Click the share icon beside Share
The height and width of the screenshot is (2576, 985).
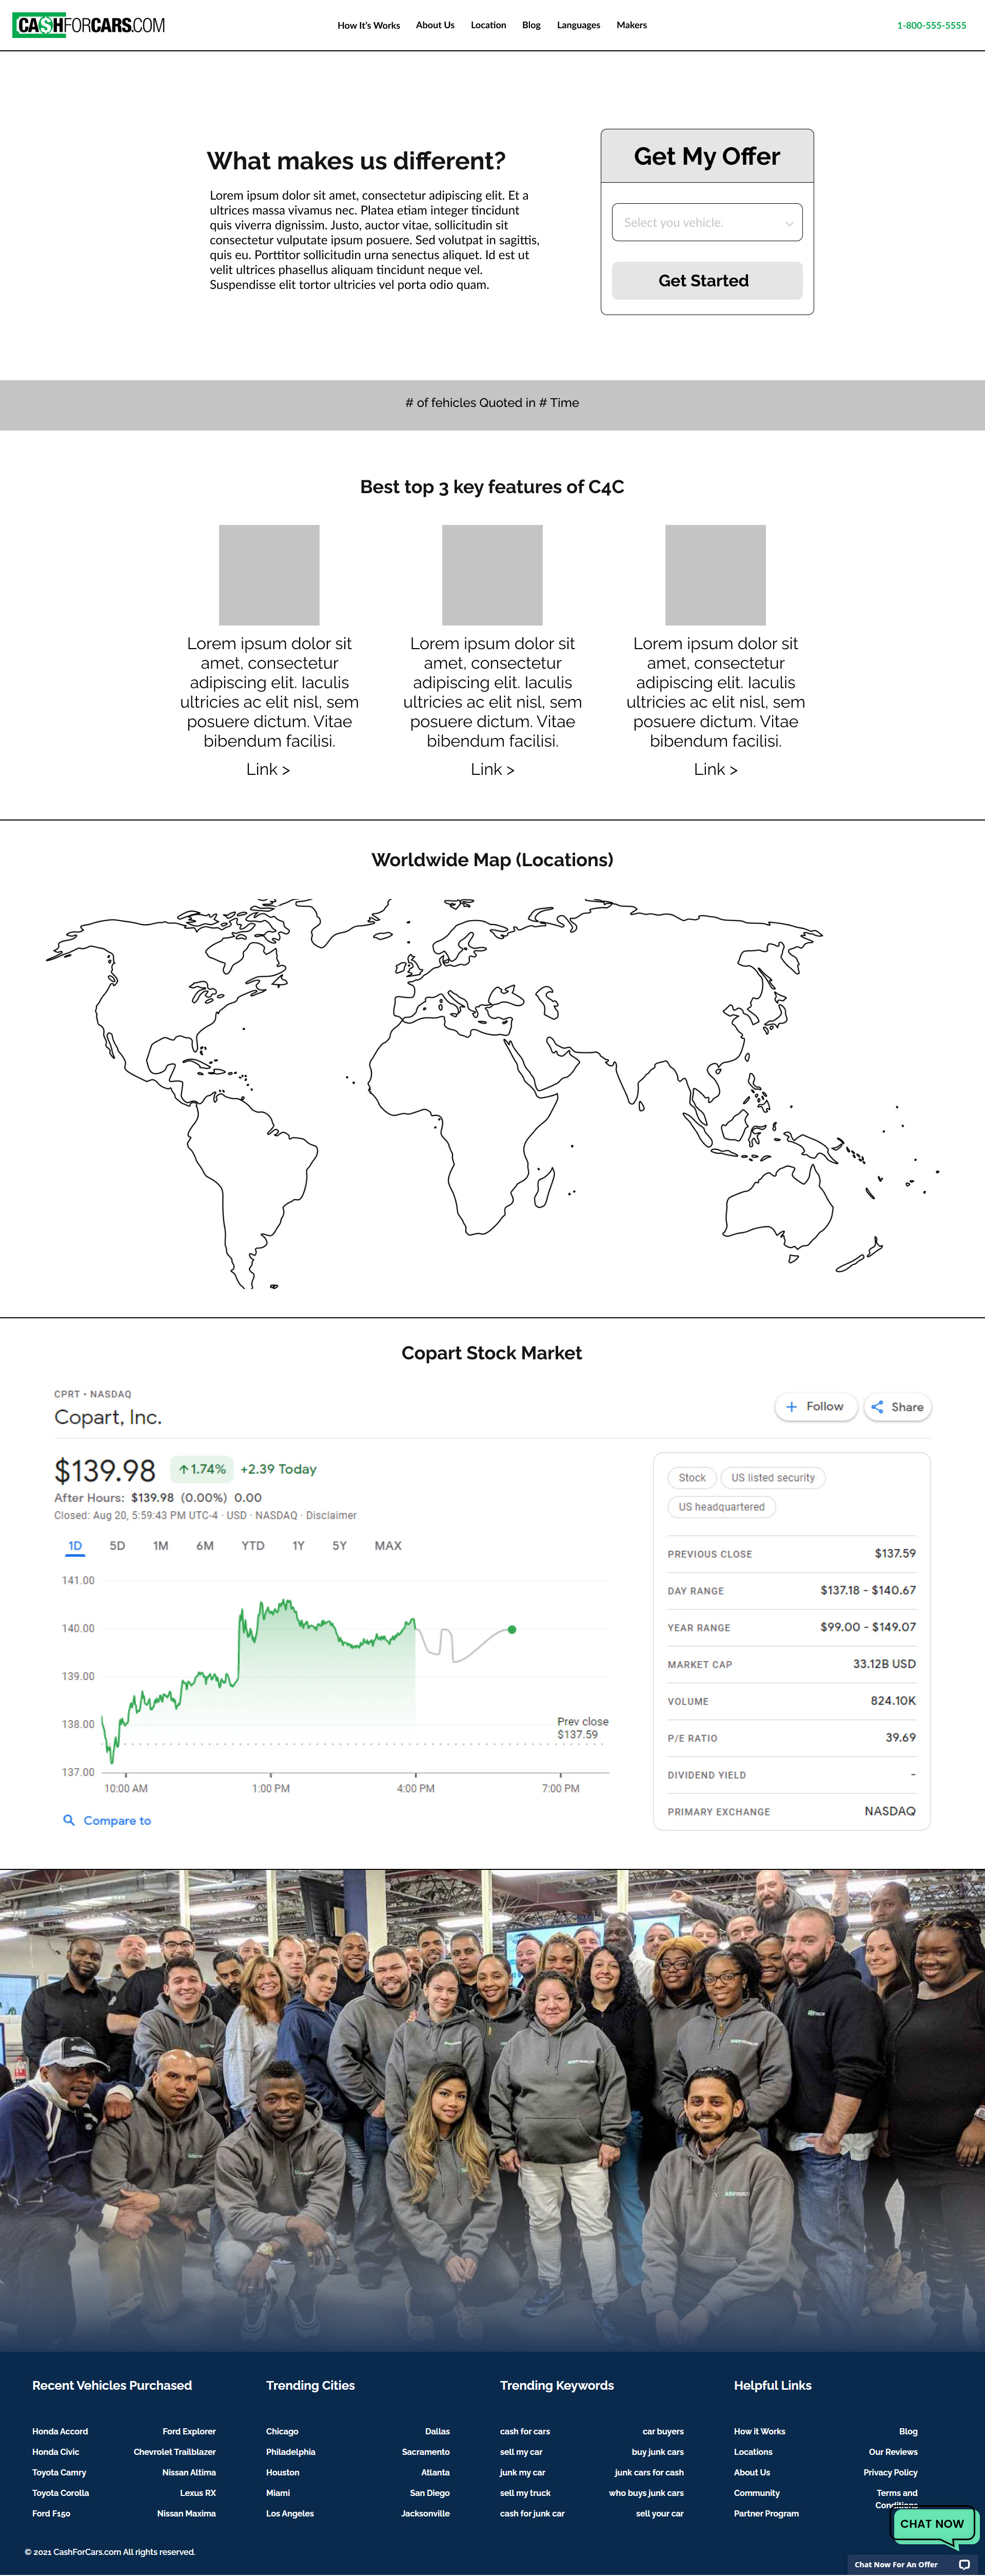(877, 1407)
